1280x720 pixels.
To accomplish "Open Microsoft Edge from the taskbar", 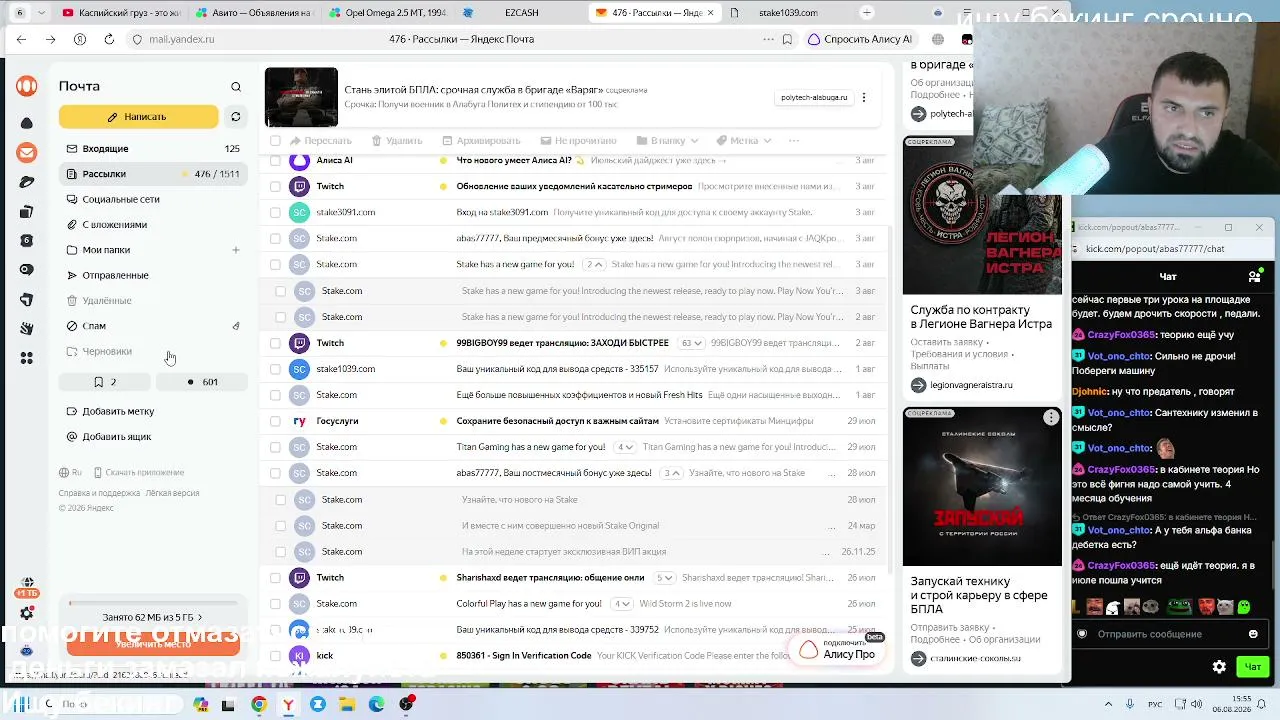I will [x=376, y=704].
